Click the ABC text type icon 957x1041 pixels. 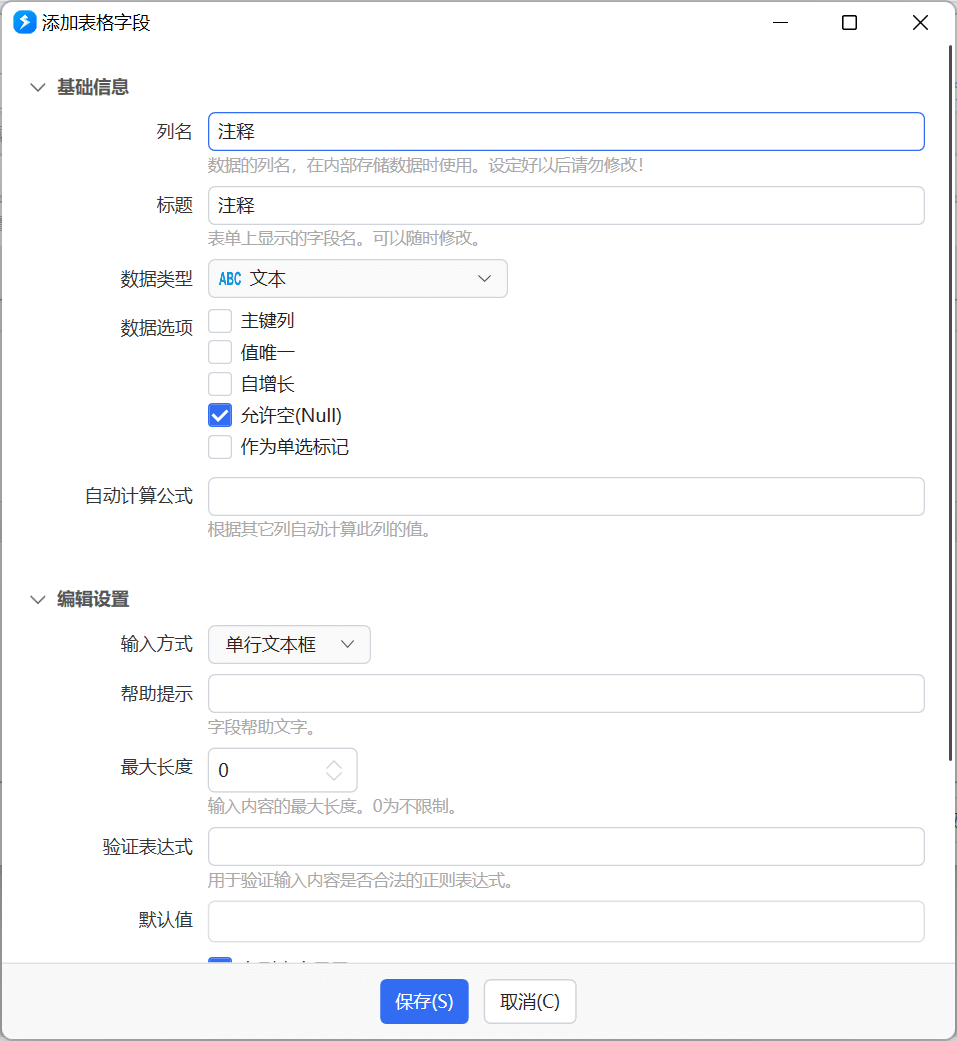(230, 279)
